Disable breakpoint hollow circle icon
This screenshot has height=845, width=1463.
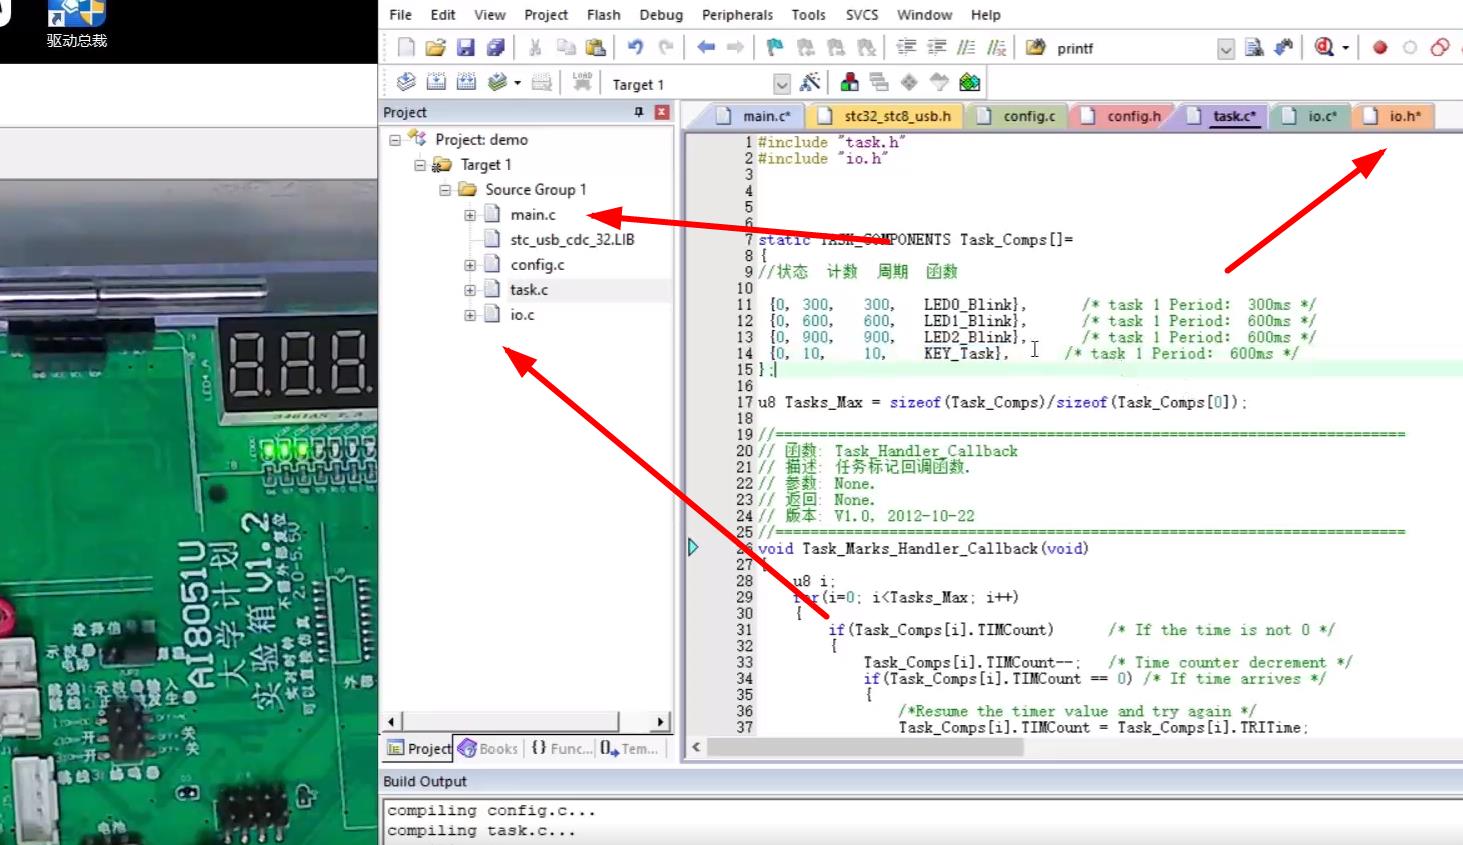tap(1410, 48)
